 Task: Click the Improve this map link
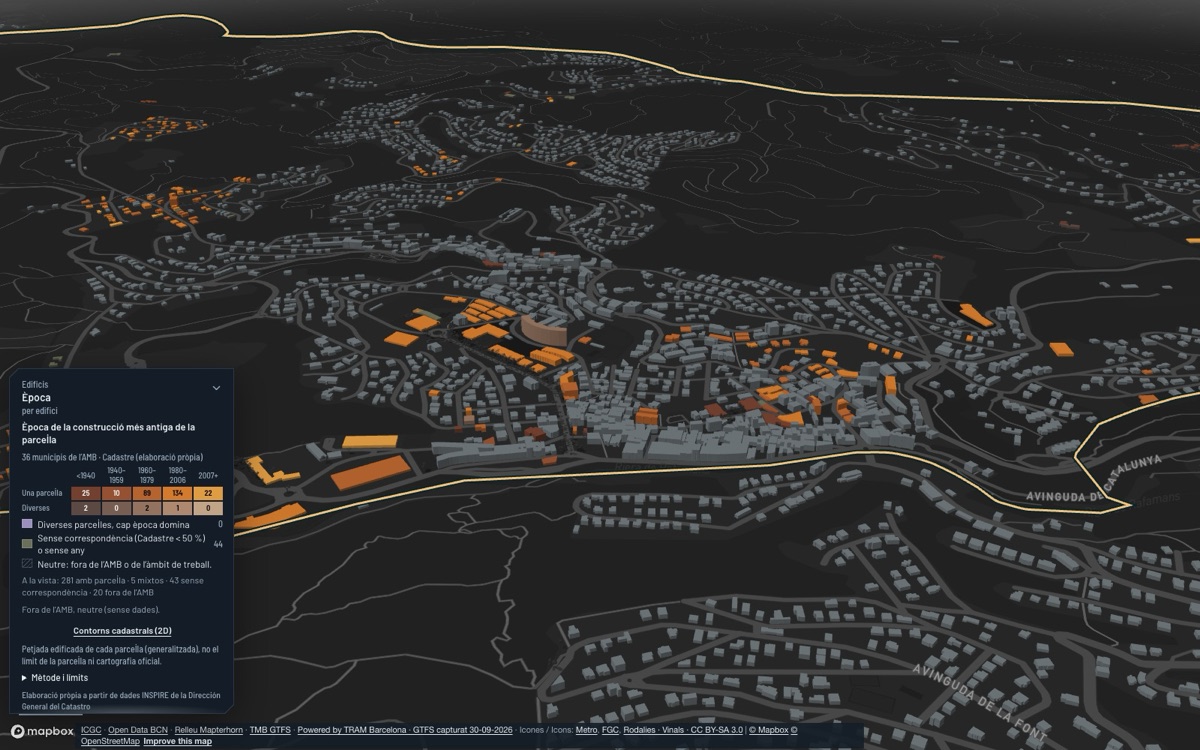tap(177, 741)
